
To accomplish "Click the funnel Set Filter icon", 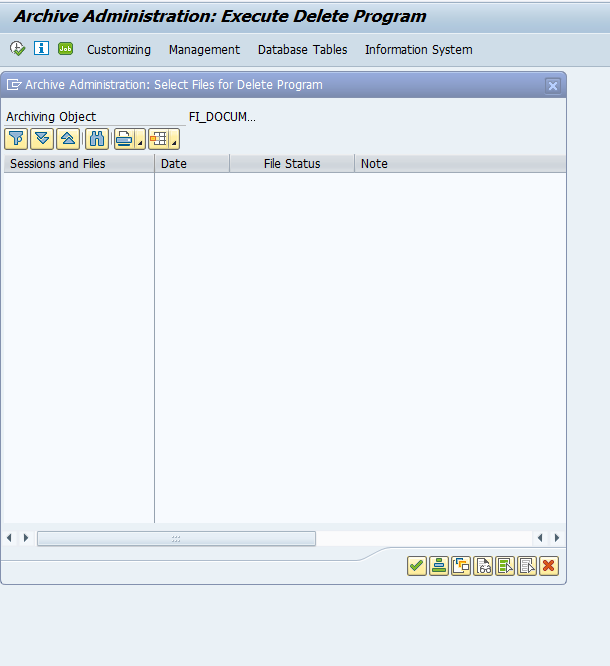I will coord(16,139).
